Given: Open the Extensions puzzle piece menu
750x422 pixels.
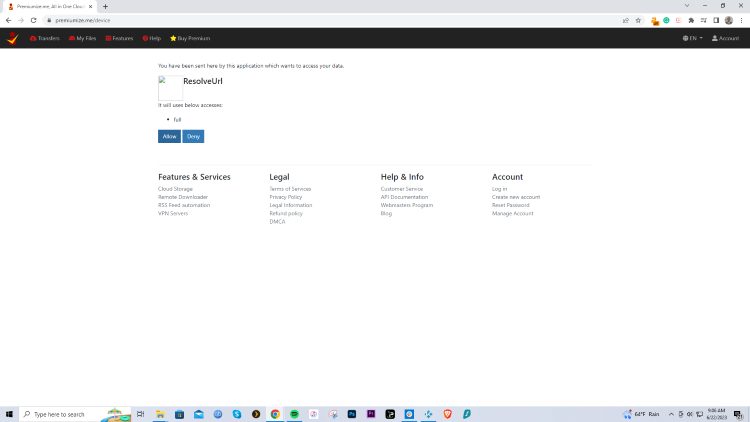Looking at the screenshot, I should click(x=691, y=20).
